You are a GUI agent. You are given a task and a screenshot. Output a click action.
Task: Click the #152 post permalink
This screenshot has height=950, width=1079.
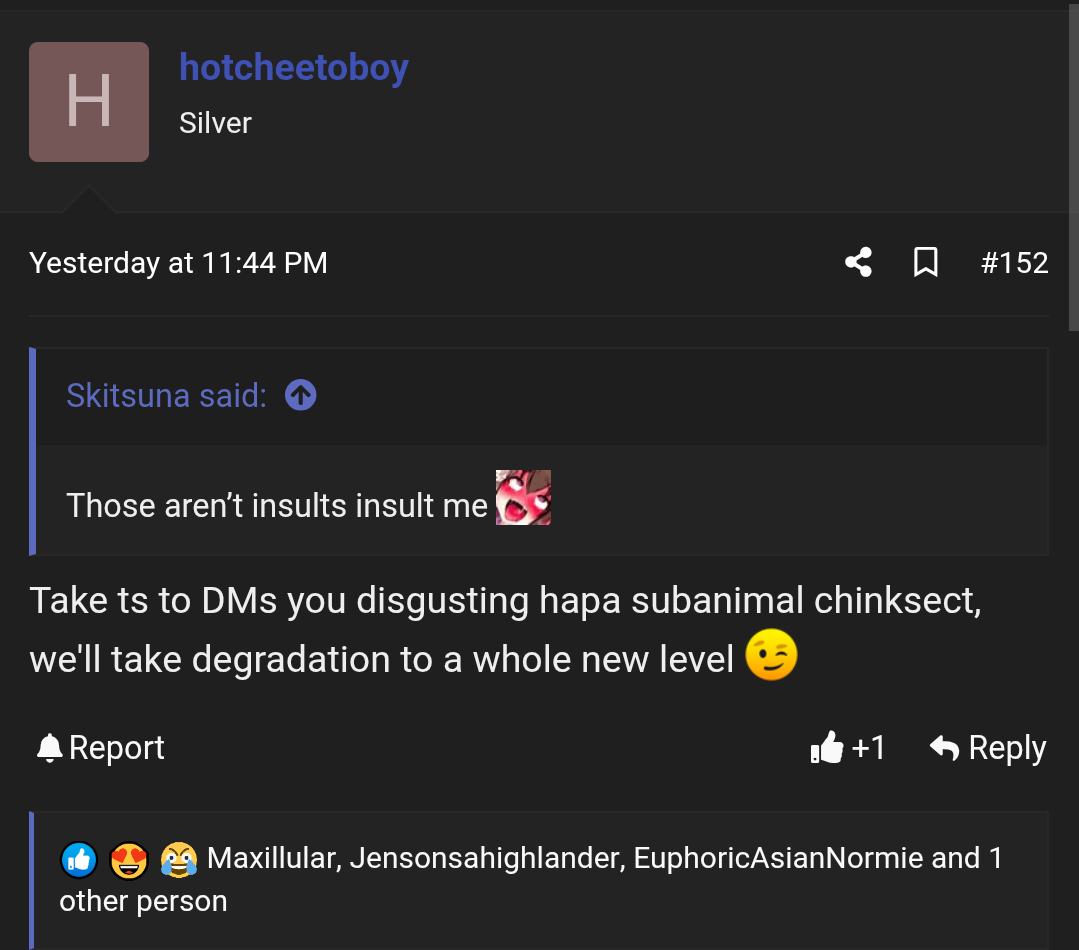(1015, 262)
